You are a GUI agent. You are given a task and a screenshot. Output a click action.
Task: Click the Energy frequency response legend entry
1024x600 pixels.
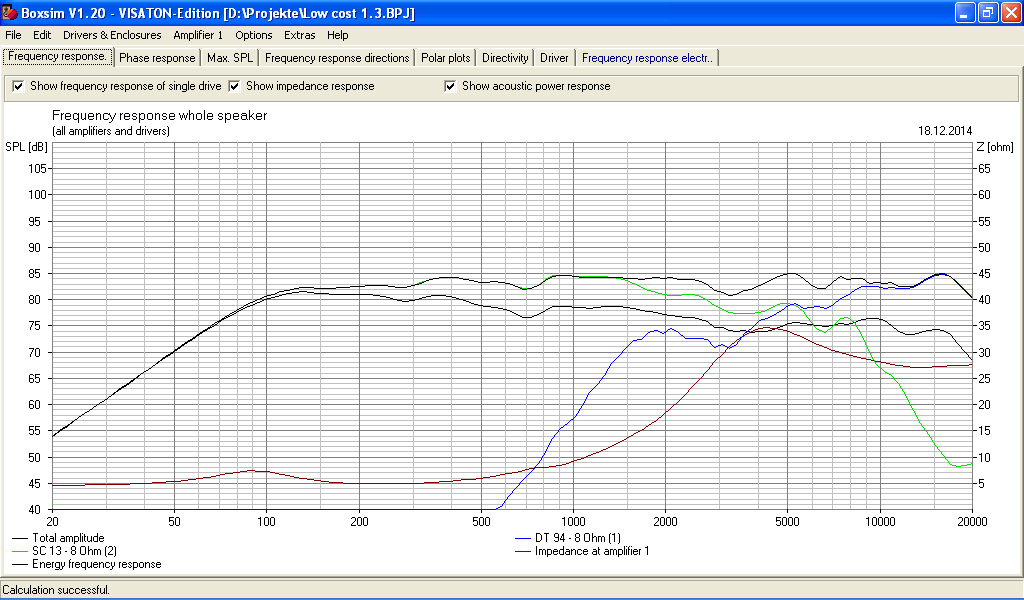87,565
